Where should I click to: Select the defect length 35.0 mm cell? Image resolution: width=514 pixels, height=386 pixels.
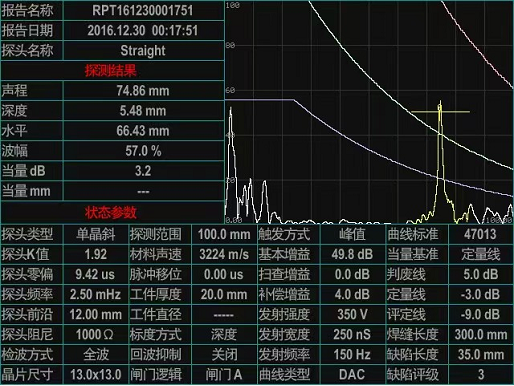click(x=481, y=355)
